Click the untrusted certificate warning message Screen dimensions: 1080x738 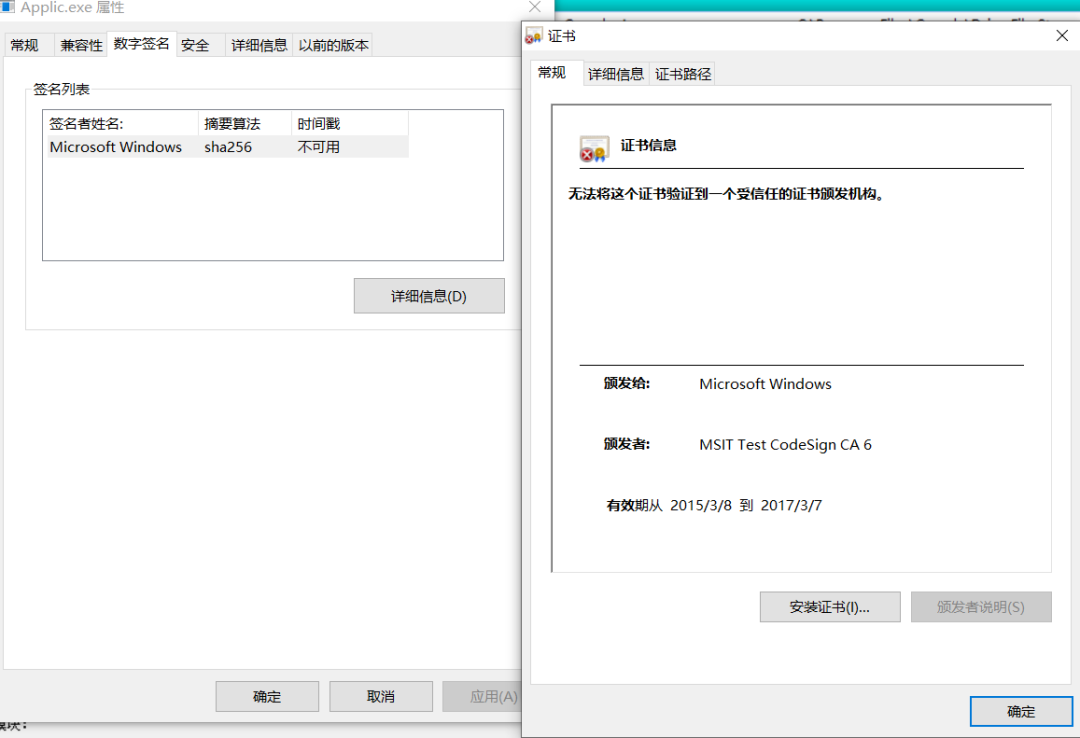click(726, 194)
